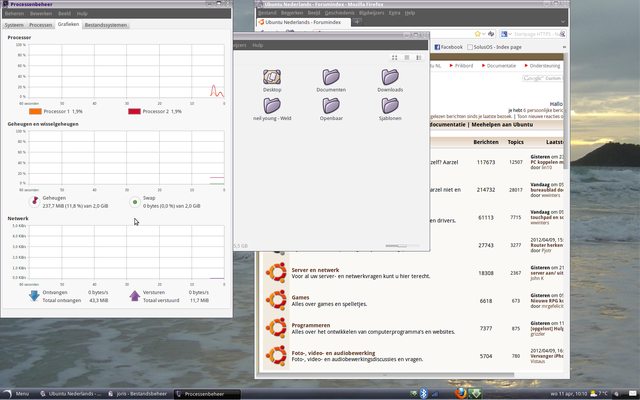Click the Ubuntu logo beside Programmeren
640x400 pixels.
[x=276, y=328]
